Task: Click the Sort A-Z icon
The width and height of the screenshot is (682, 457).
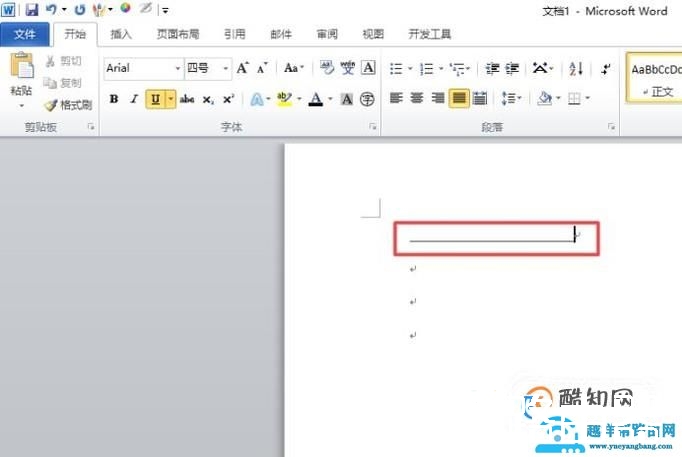Action: point(576,68)
